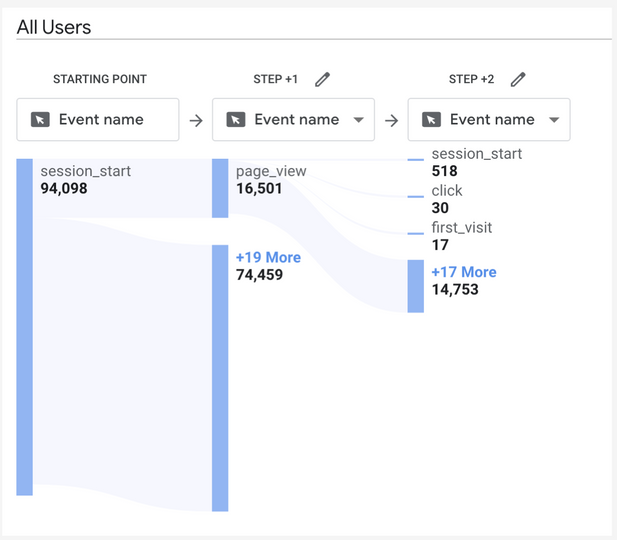Image resolution: width=617 pixels, height=540 pixels.
Task: Select the Starting Point Event name box
Action: (98, 120)
